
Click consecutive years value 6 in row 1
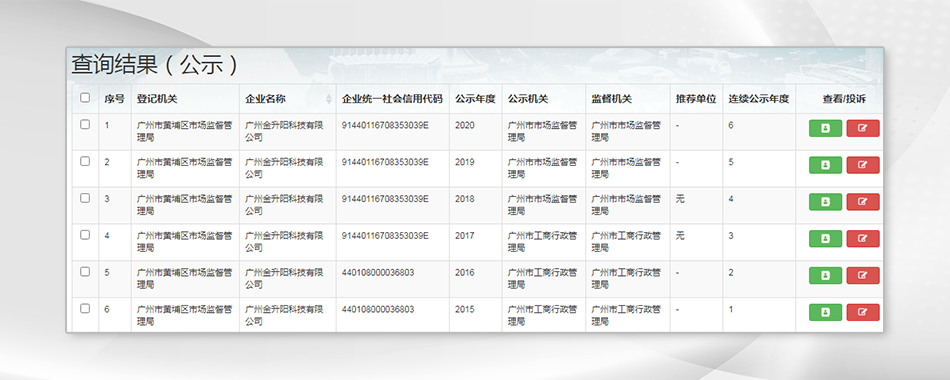(x=731, y=125)
